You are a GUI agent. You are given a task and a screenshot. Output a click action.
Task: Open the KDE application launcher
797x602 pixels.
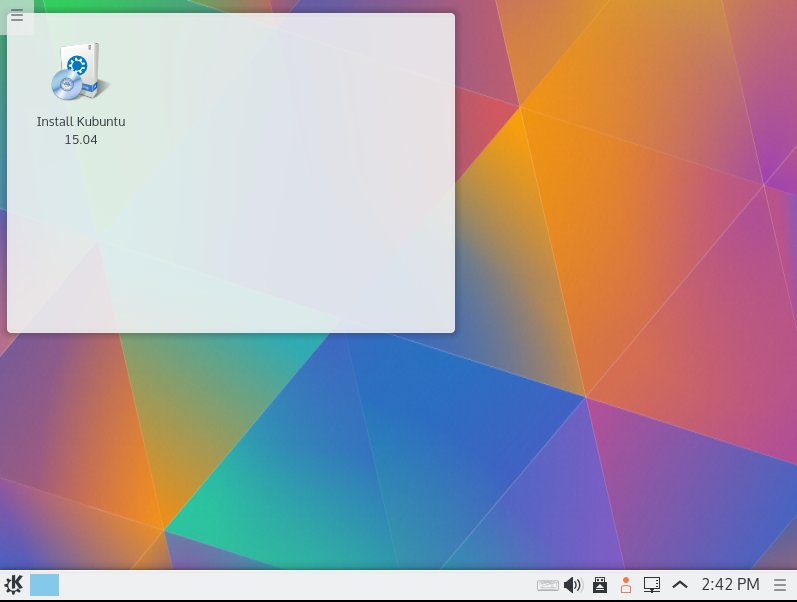(14, 585)
